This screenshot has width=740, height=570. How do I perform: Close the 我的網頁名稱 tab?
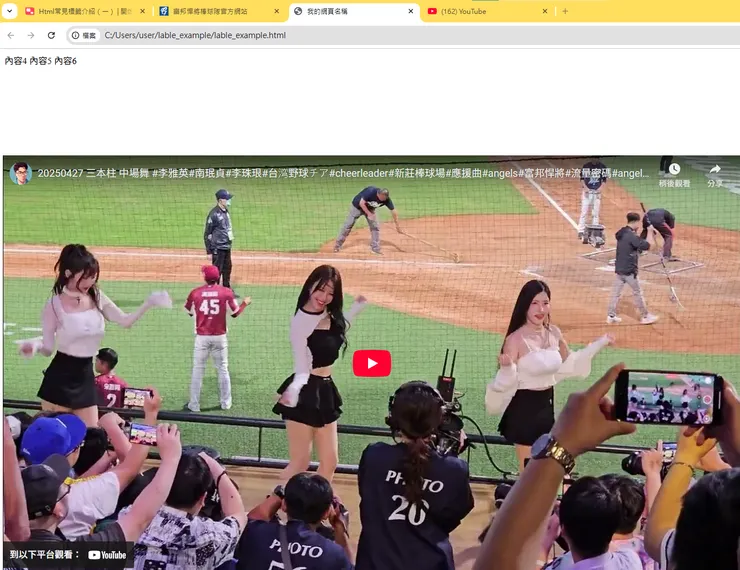[411, 11]
